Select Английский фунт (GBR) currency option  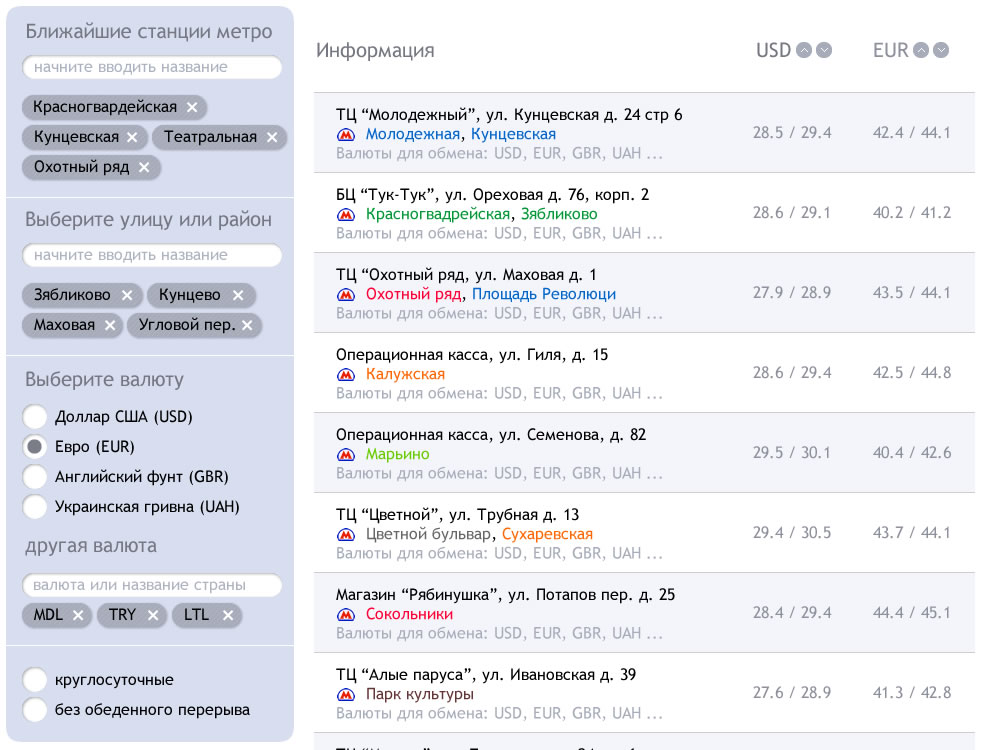point(35,477)
